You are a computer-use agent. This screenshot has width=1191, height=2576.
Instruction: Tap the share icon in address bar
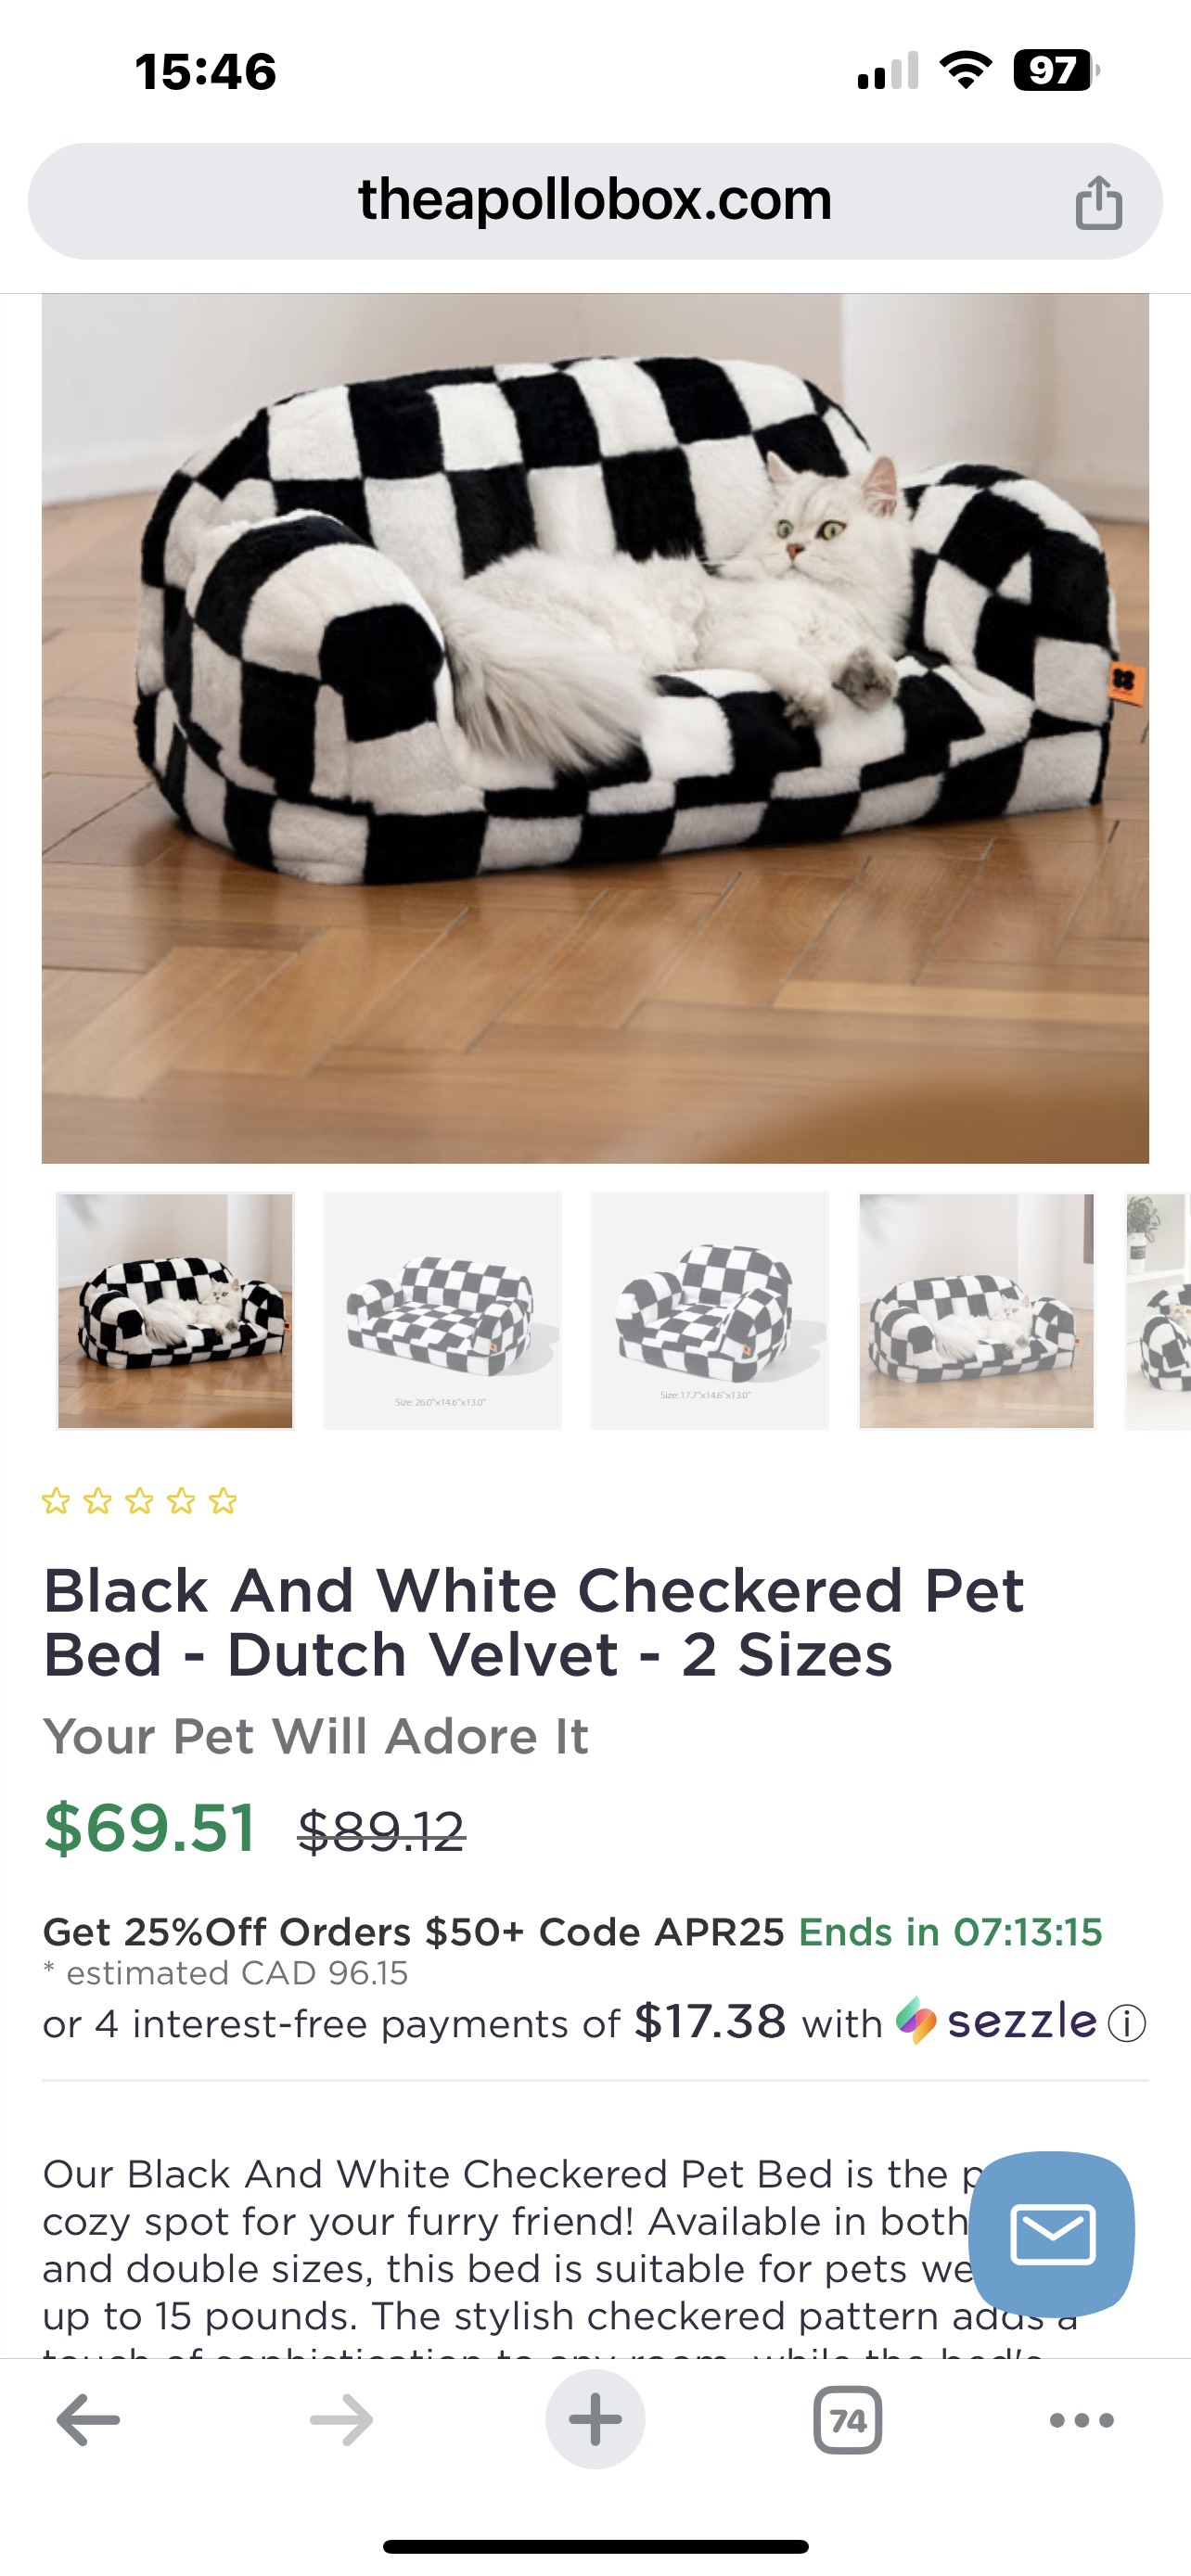(1098, 202)
